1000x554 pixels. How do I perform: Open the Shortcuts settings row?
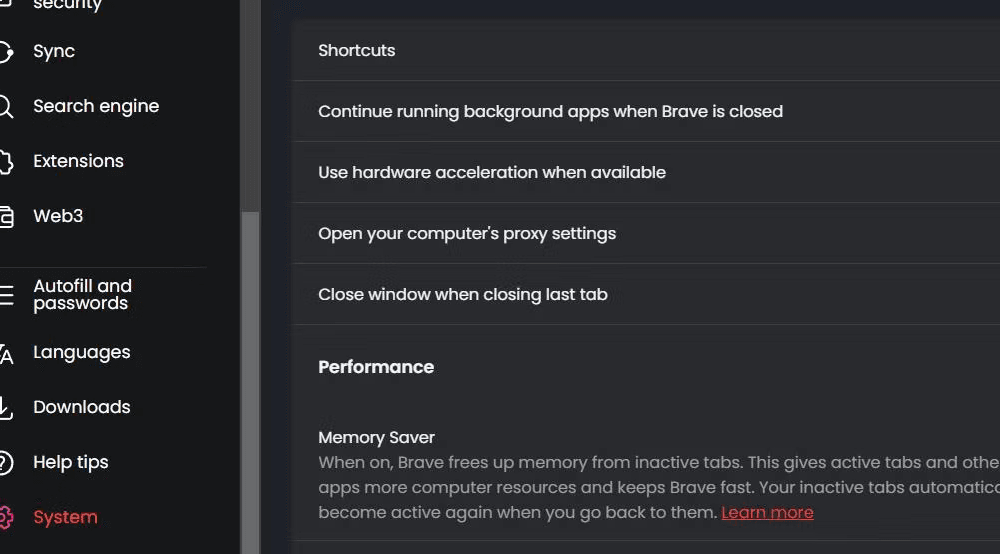(x=646, y=50)
